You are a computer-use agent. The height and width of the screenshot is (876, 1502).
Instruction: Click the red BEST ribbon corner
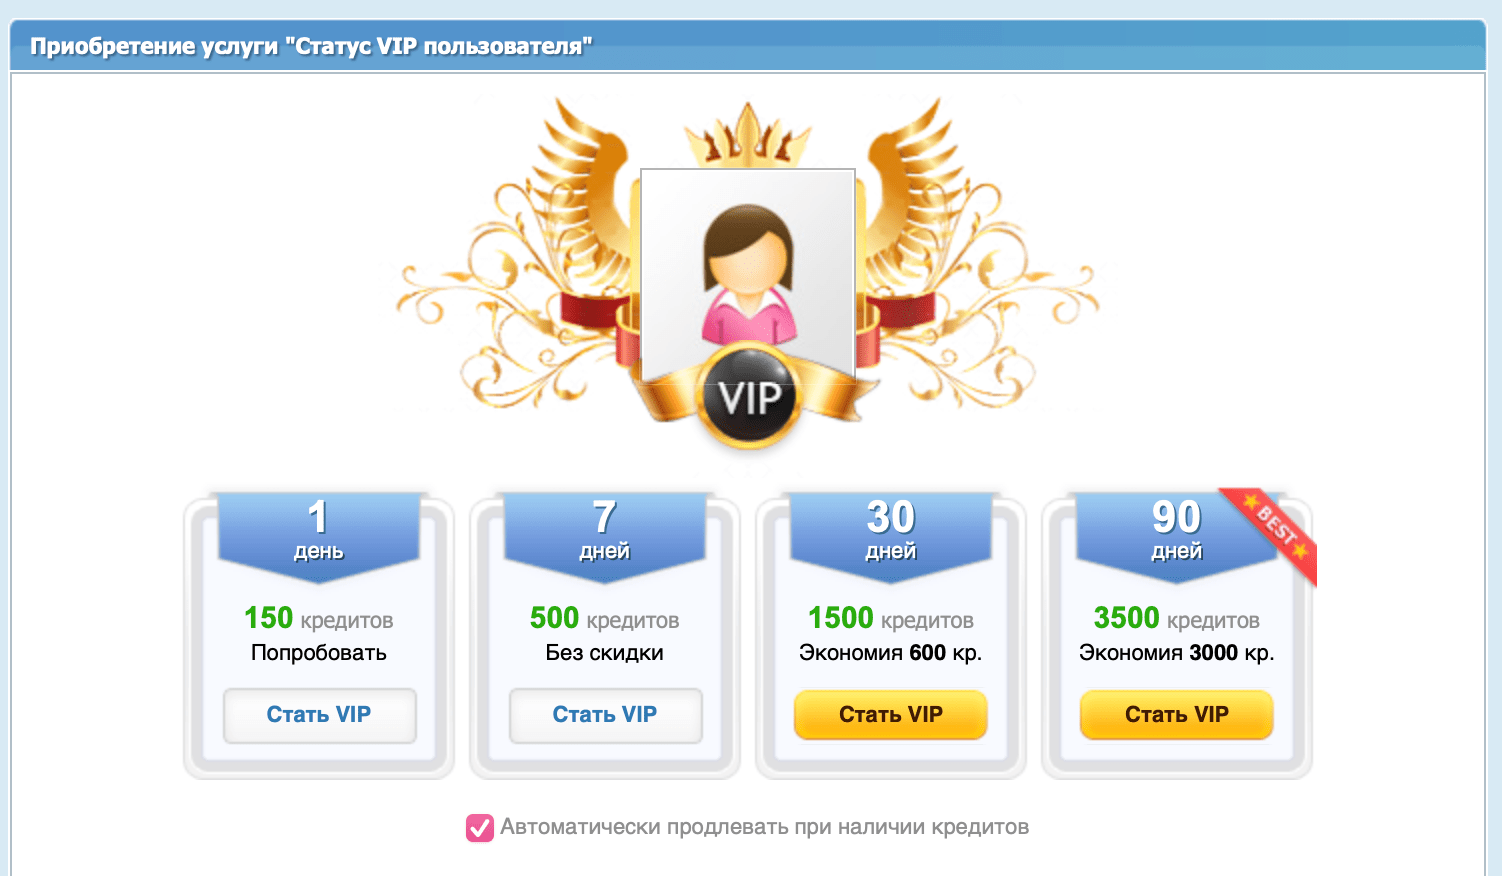[x=1276, y=533]
